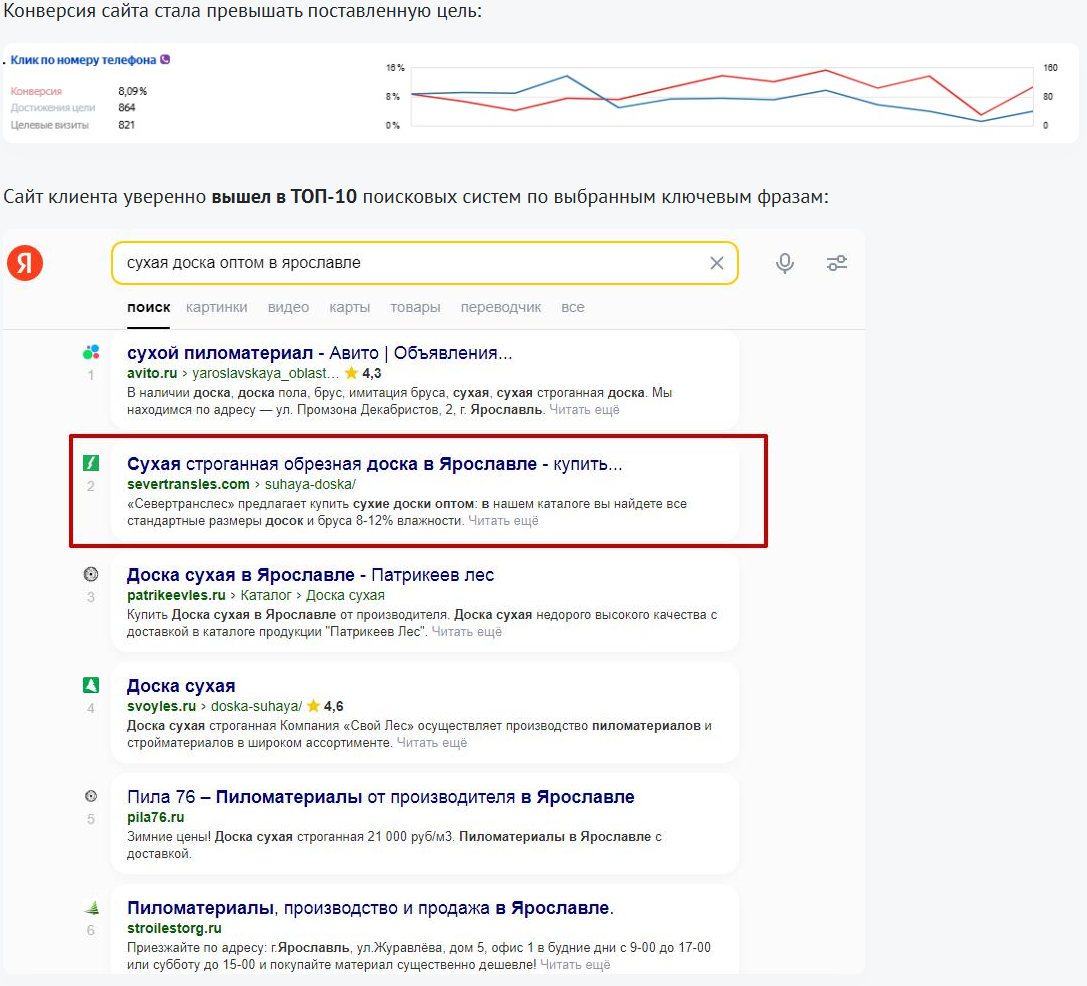
Task: Open stroilestorg.ru domain link
Action: pos(174,928)
